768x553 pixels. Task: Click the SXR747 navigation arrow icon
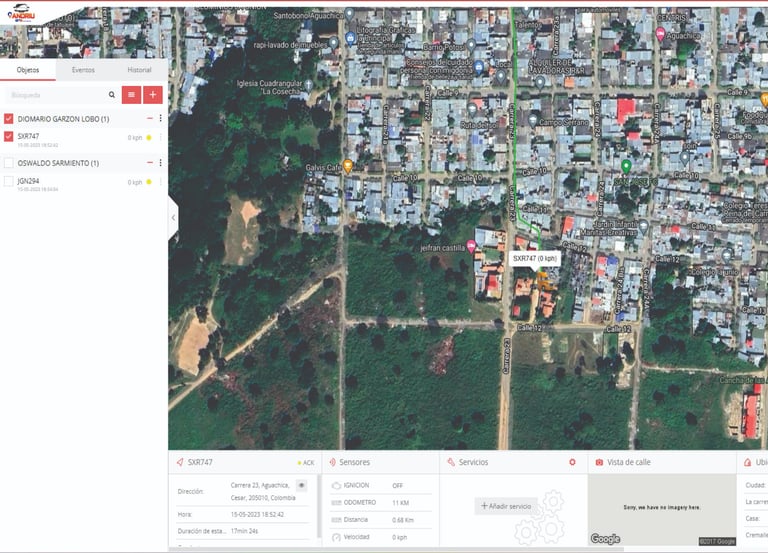point(180,462)
